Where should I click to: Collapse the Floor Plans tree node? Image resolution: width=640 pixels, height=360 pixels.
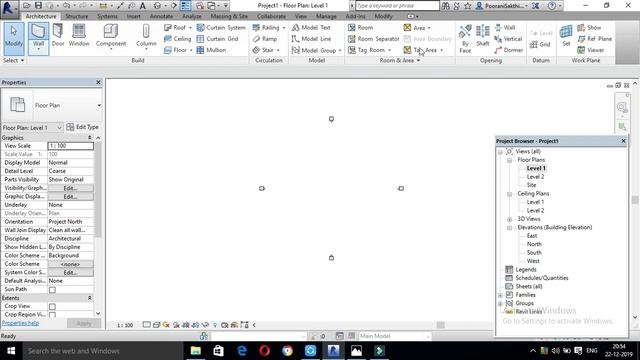(x=509, y=160)
